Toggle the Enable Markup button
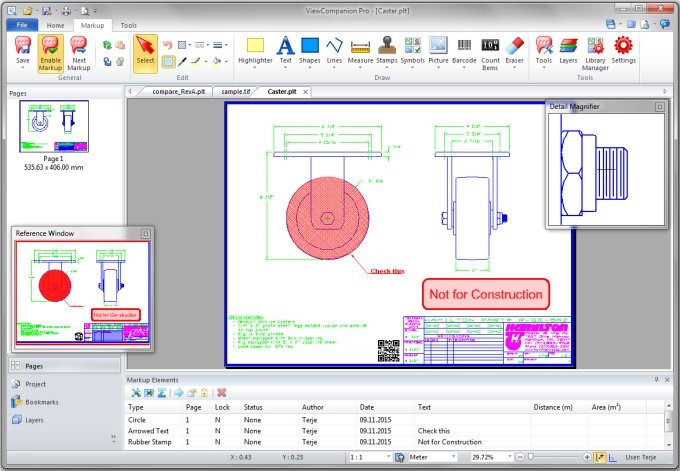 point(50,50)
